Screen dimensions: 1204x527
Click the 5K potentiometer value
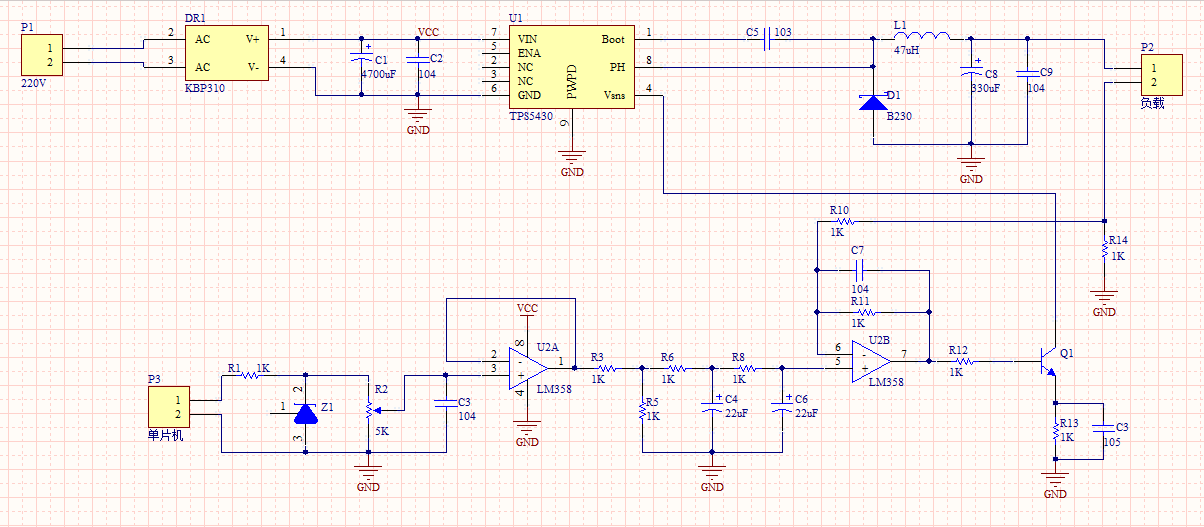coord(380,432)
